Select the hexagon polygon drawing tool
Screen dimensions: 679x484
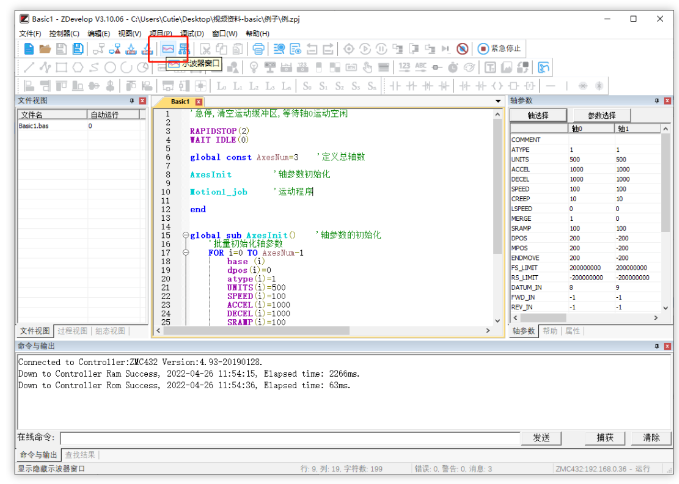(x=78, y=67)
